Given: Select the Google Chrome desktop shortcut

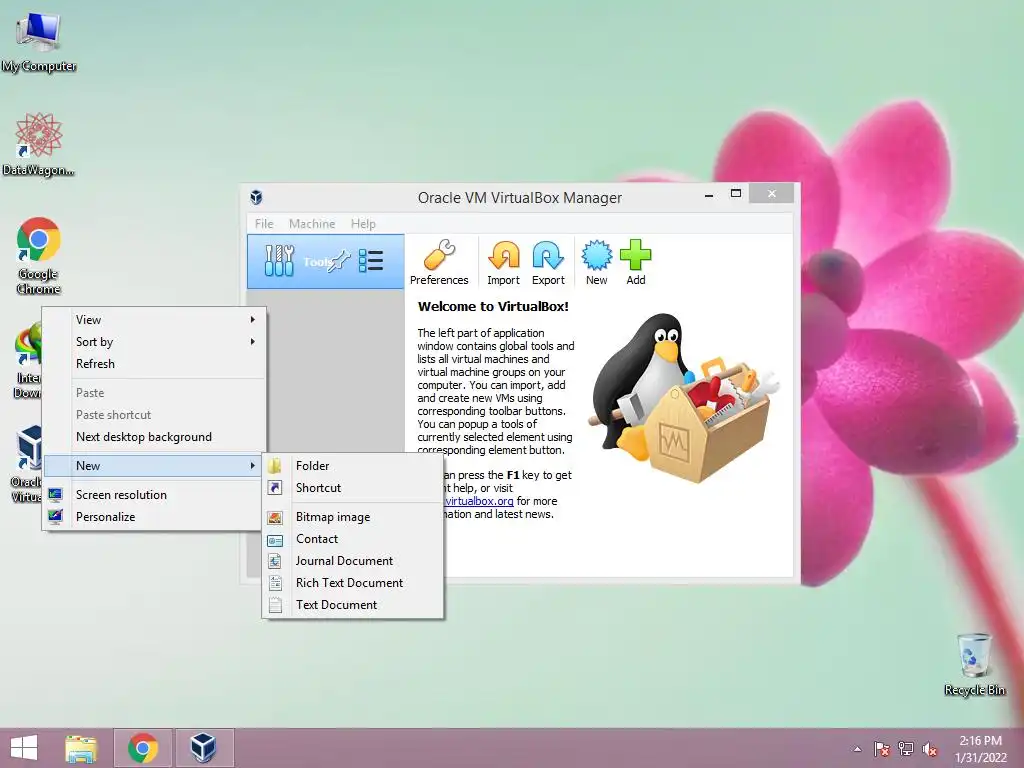Looking at the screenshot, I should [x=39, y=256].
